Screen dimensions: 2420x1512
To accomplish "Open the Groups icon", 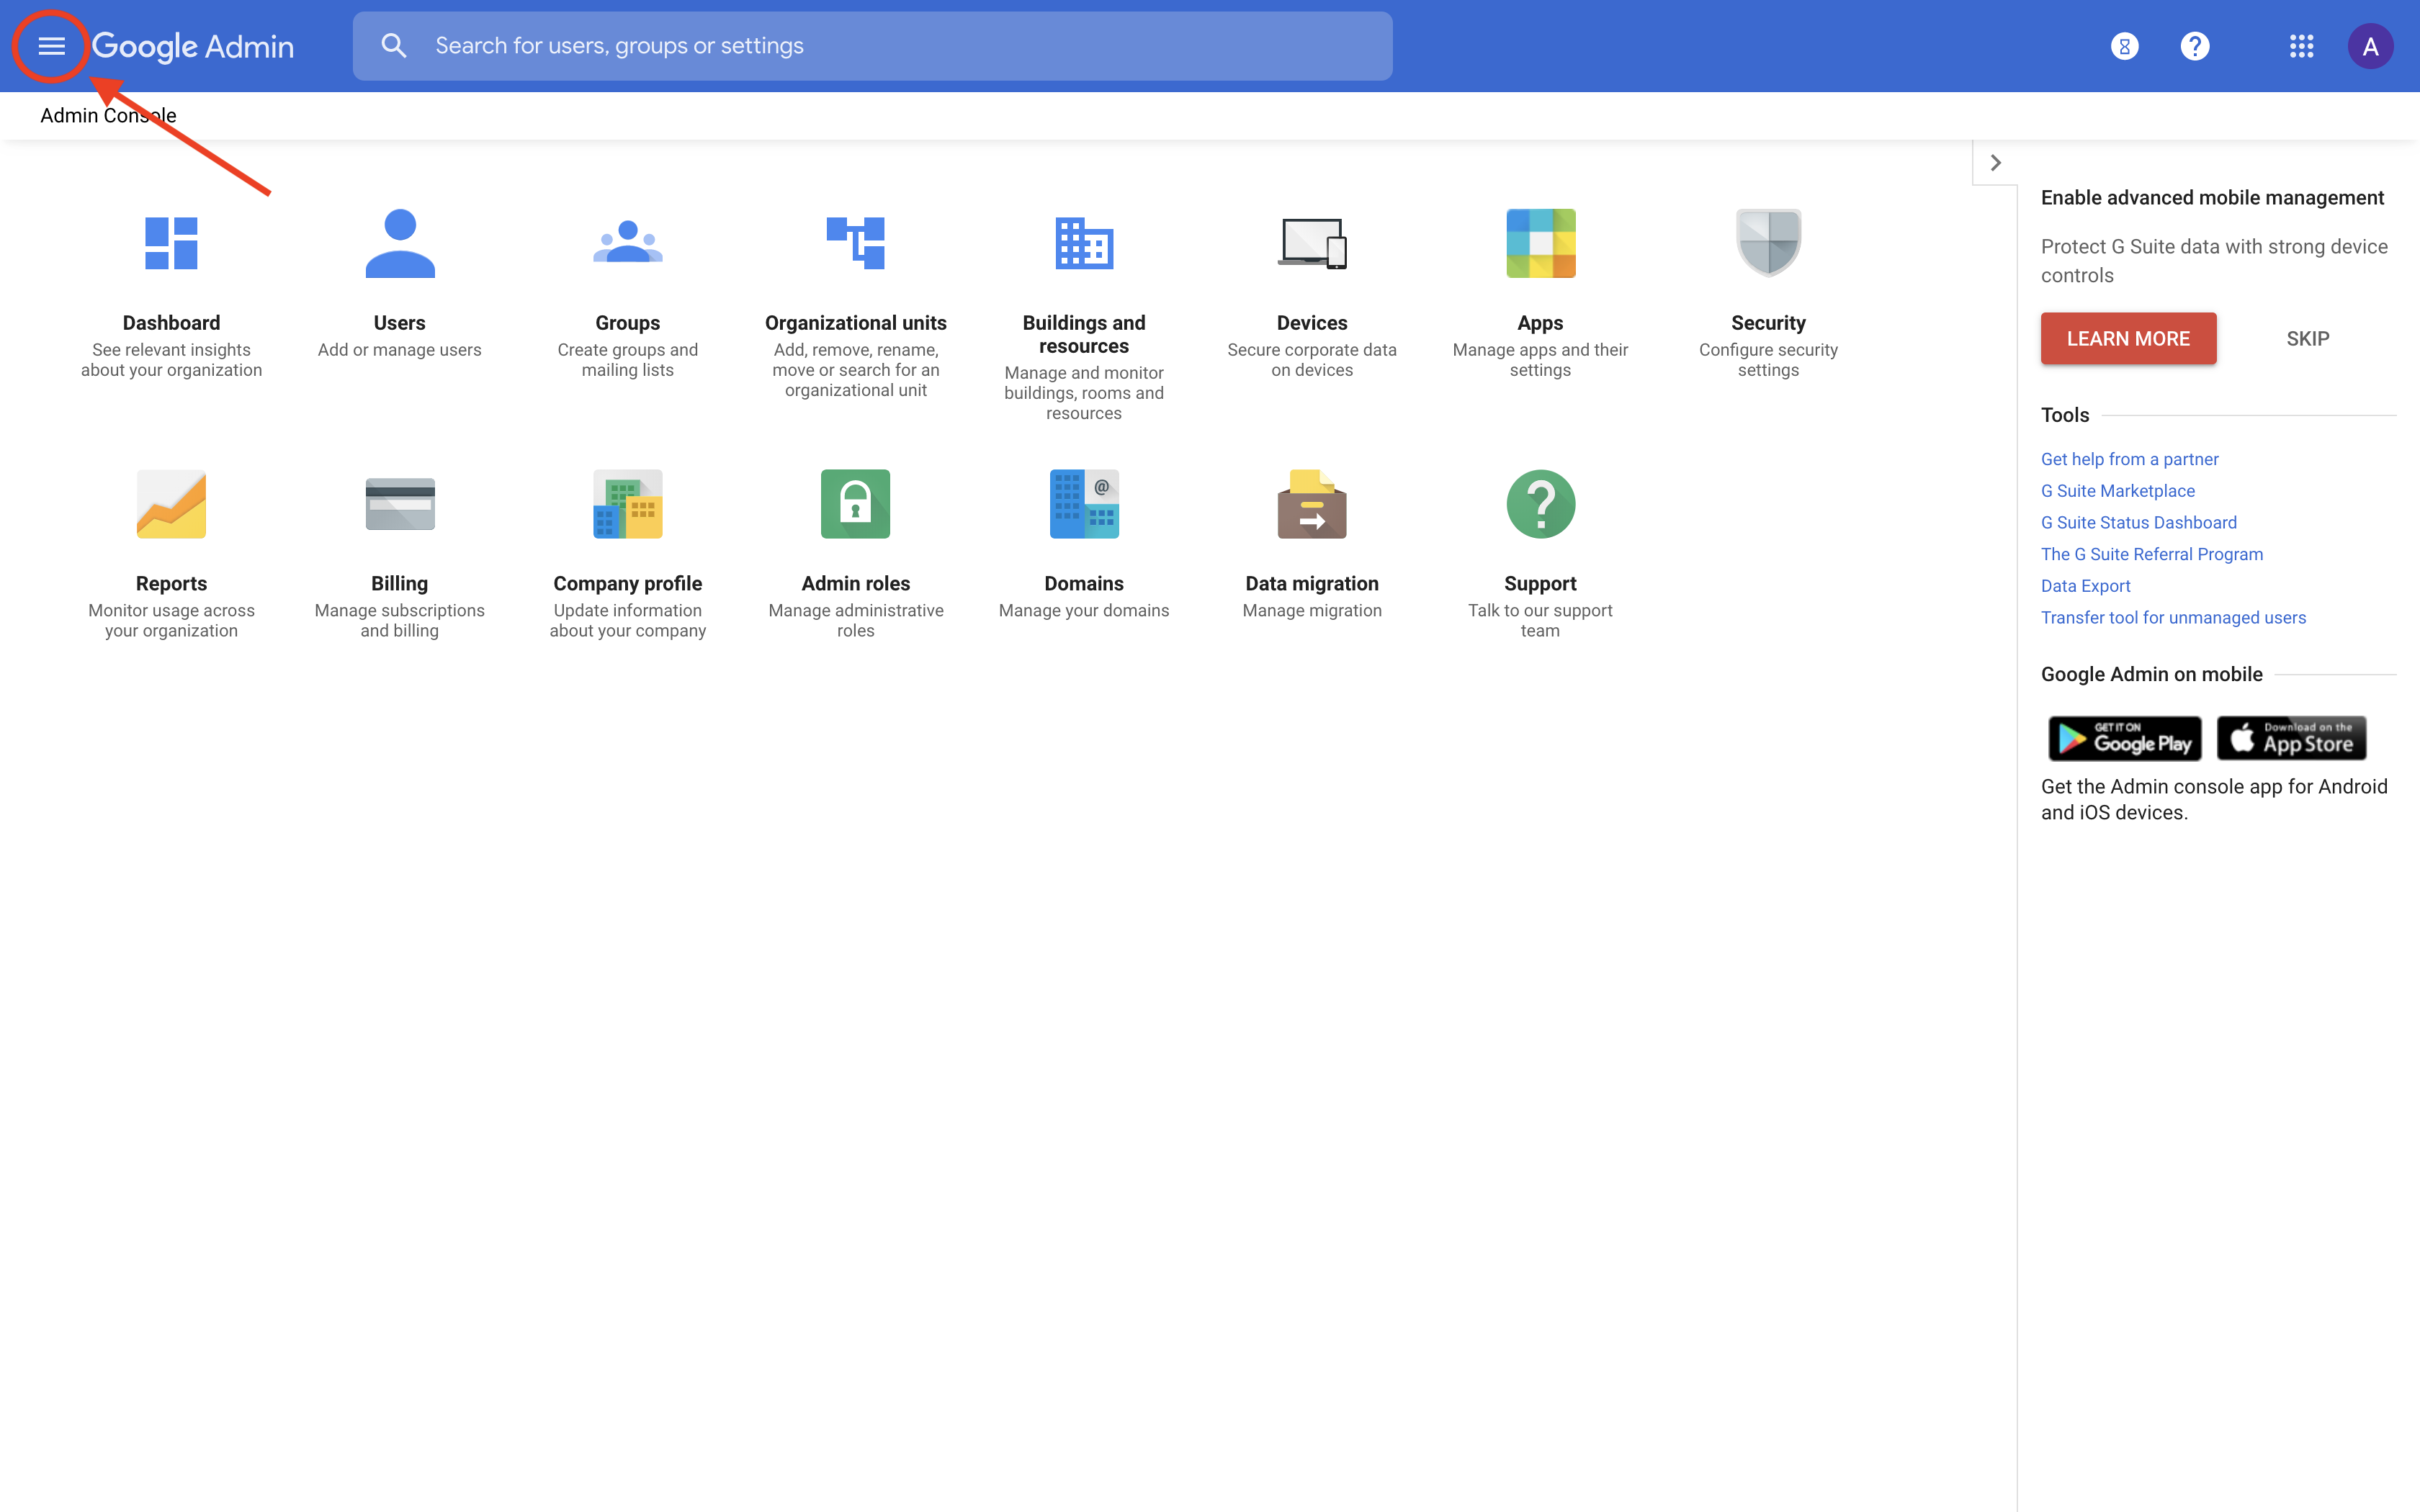I will pyautogui.click(x=627, y=243).
